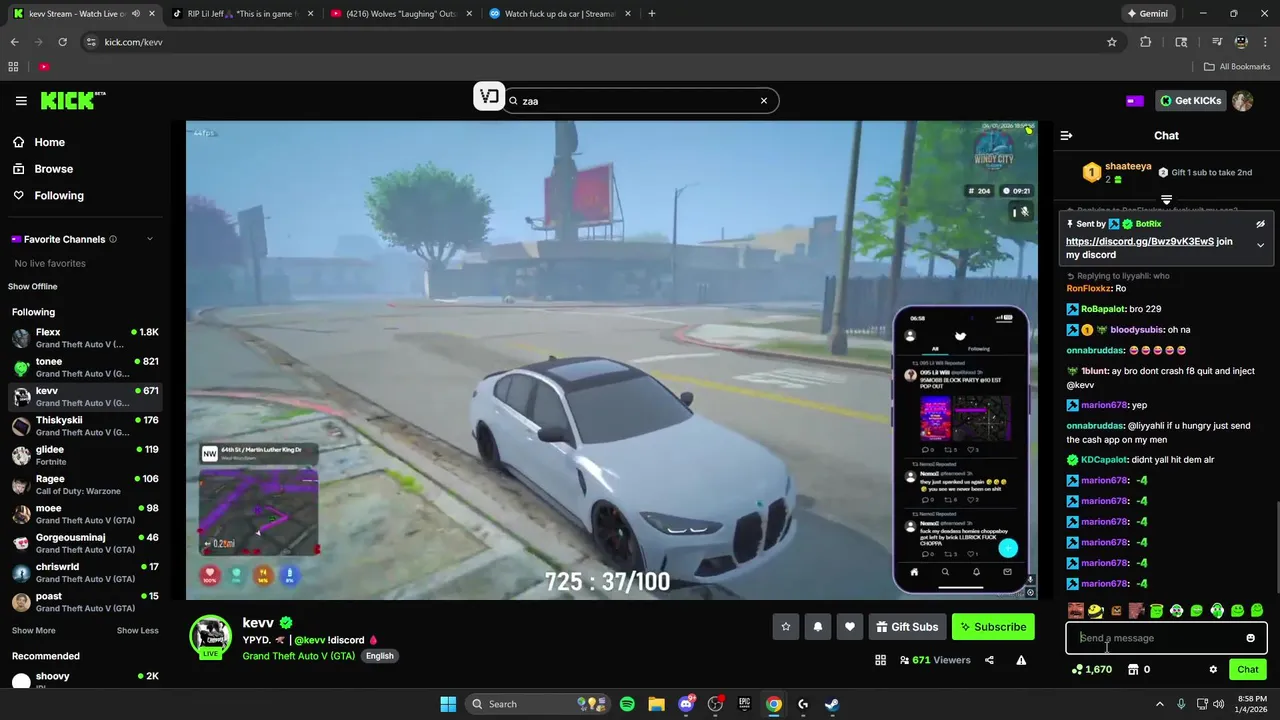1280x720 pixels.
Task: Collapse chat panel with arrow icon
Action: coord(1066,135)
